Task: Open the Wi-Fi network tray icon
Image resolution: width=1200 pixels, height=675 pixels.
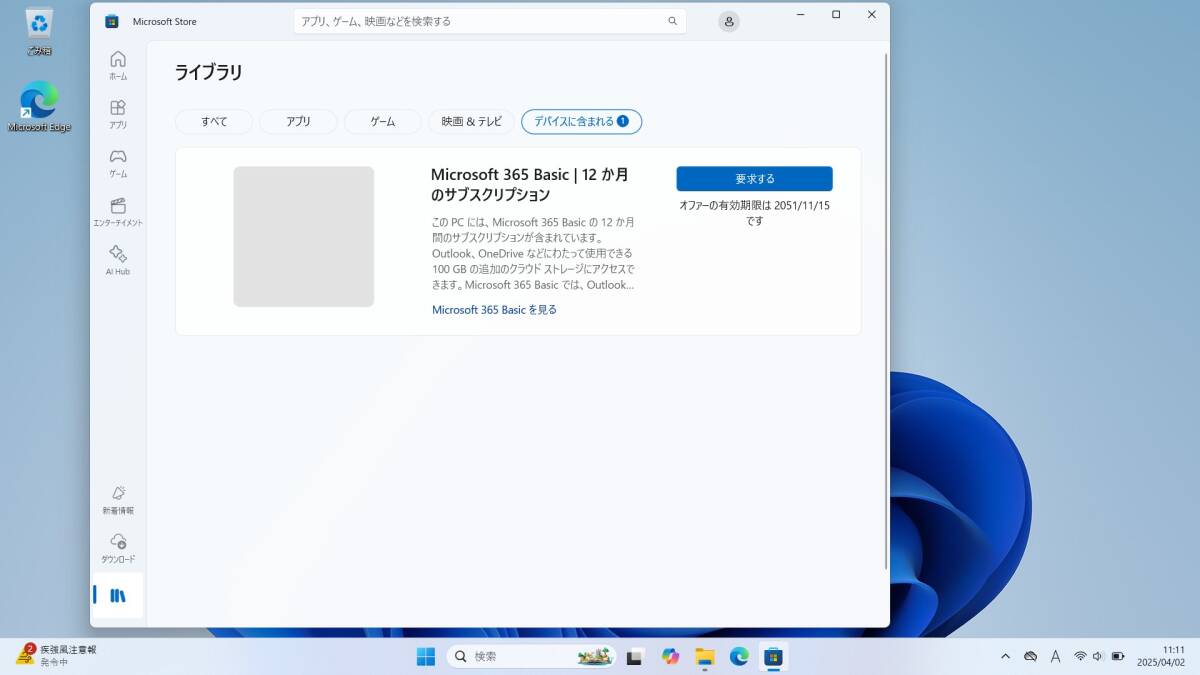Action: point(1080,656)
